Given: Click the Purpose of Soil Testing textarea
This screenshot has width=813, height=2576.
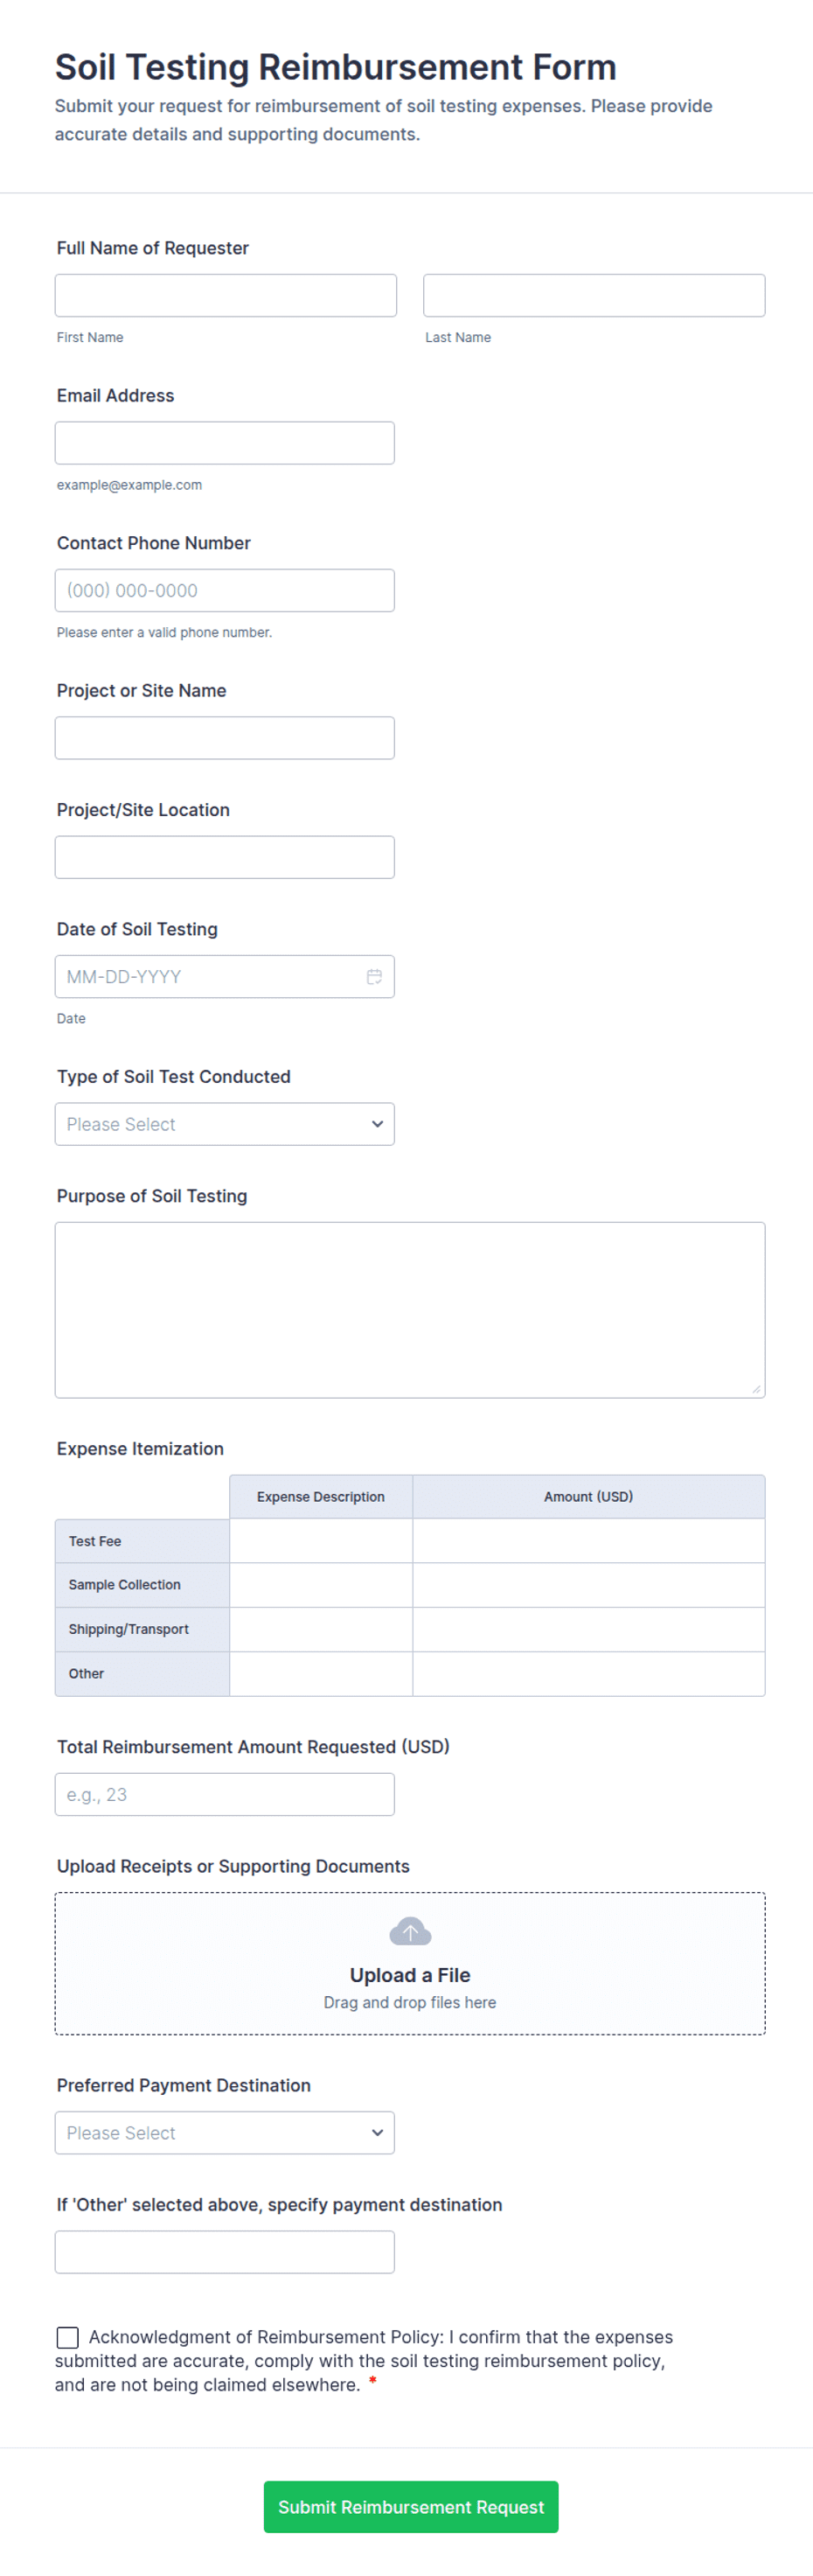Looking at the screenshot, I should (x=410, y=1310).
